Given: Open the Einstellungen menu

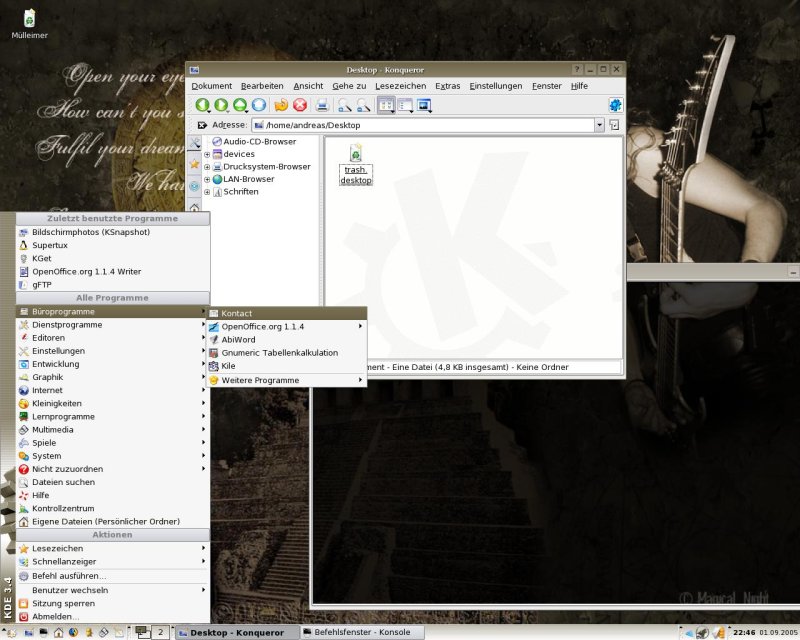Looking at the screenshot, I should [495, 86].
